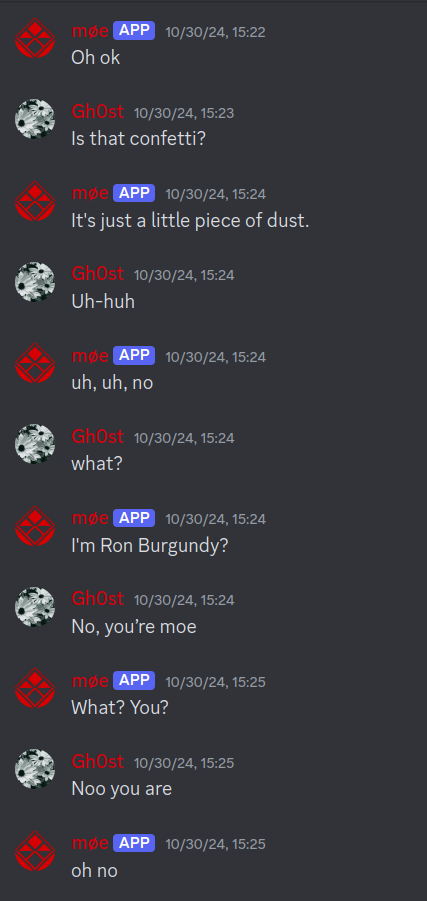The height and width of the screenshot is (901, 427).
Task: Click the 'I'm Ron Burgundy?' message text
Action: 150,546
